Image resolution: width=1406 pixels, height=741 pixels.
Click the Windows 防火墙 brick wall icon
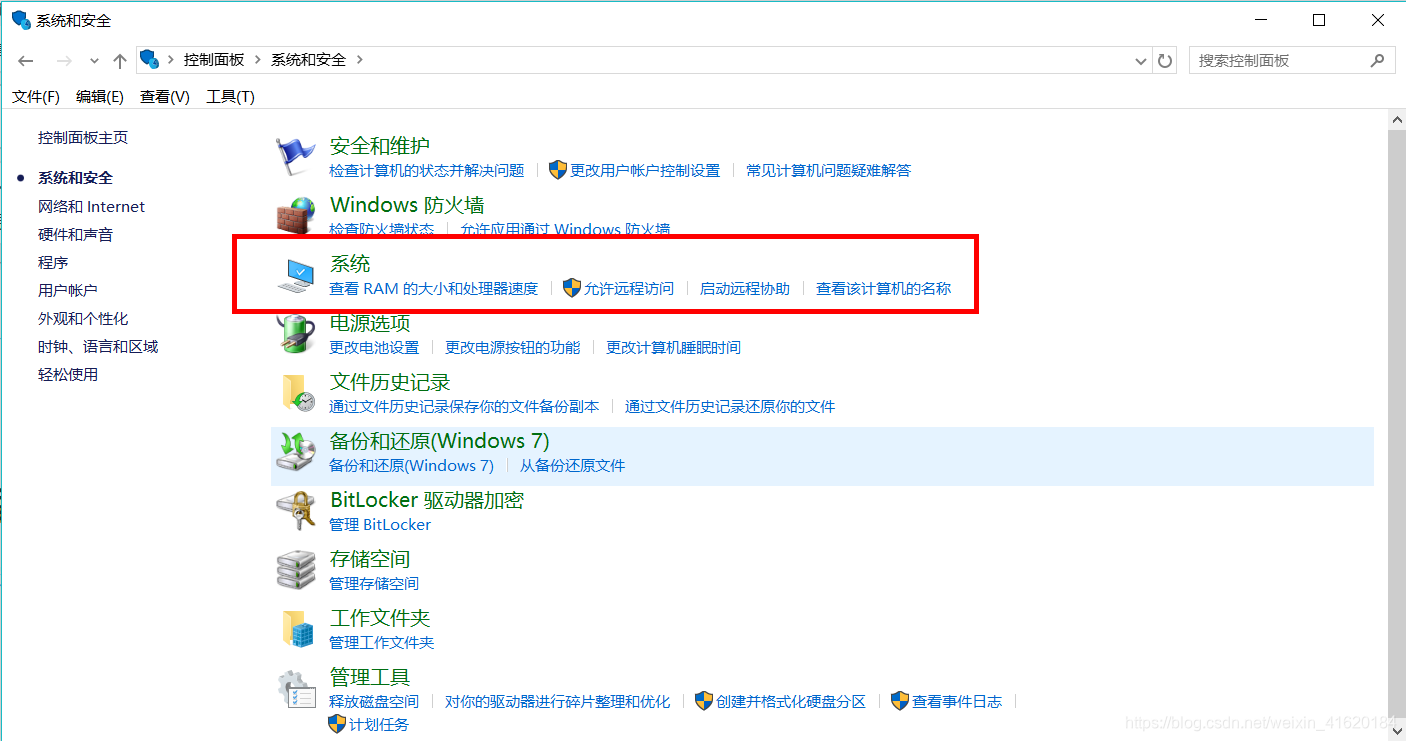click(x=295, y=214)
